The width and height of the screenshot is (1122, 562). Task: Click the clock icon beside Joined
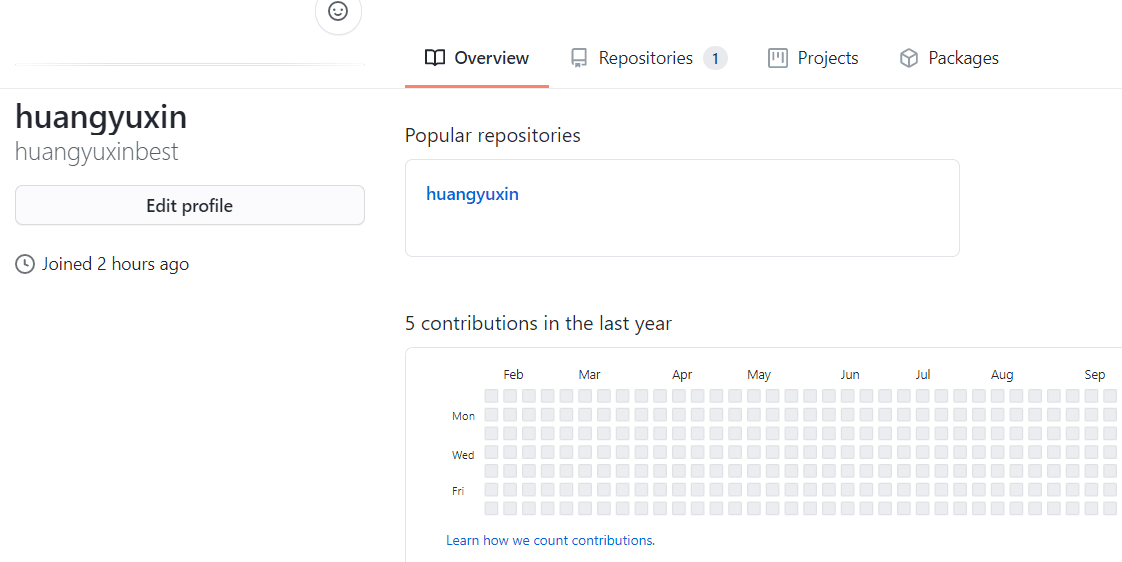[24, 264]
